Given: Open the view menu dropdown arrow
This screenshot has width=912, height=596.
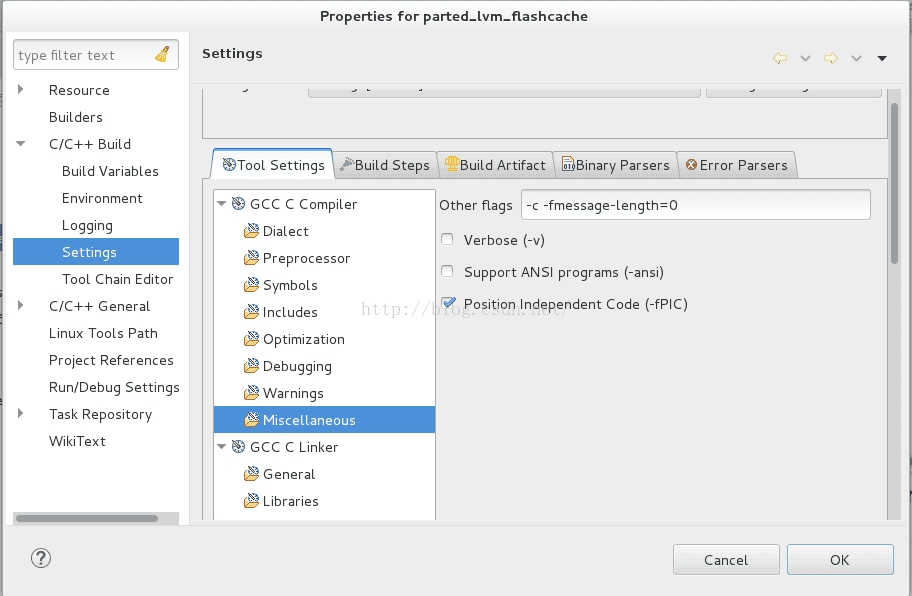Looking at the screenshot, I should point(882,58).
